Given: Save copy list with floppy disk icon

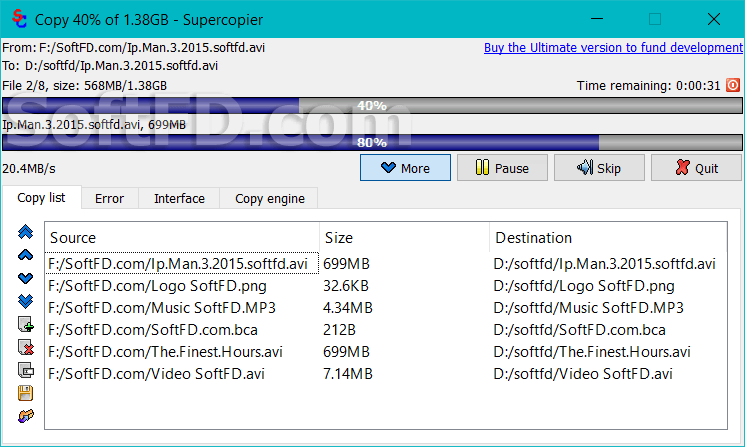Looking at the screenshot, I should coord(26,393).
